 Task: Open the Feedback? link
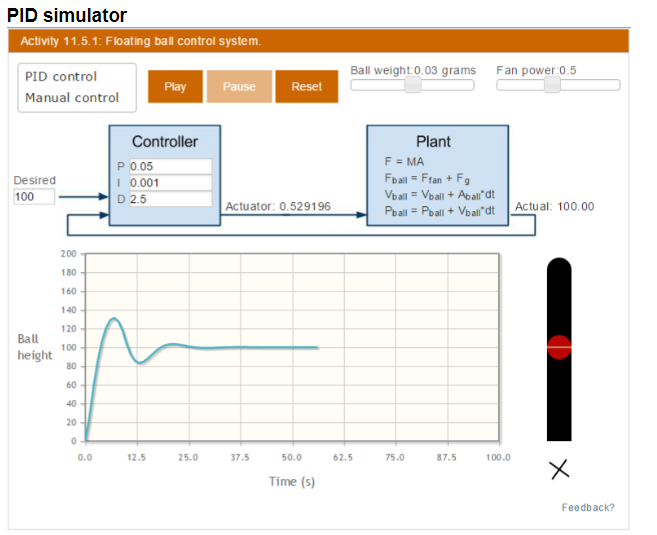point(588,508)
